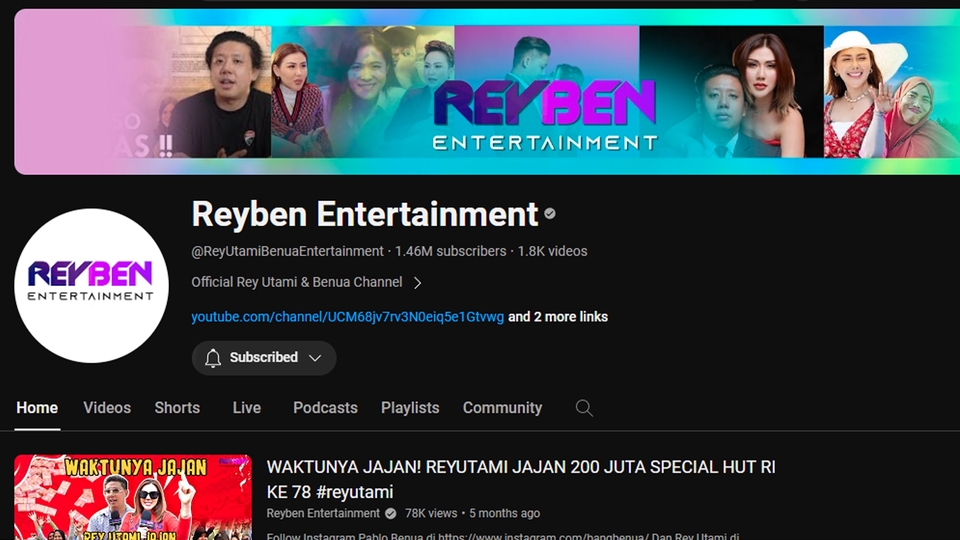Click the notification bell icon on Subscribed
Screen dimensions: 960x540
coord(212,358)
